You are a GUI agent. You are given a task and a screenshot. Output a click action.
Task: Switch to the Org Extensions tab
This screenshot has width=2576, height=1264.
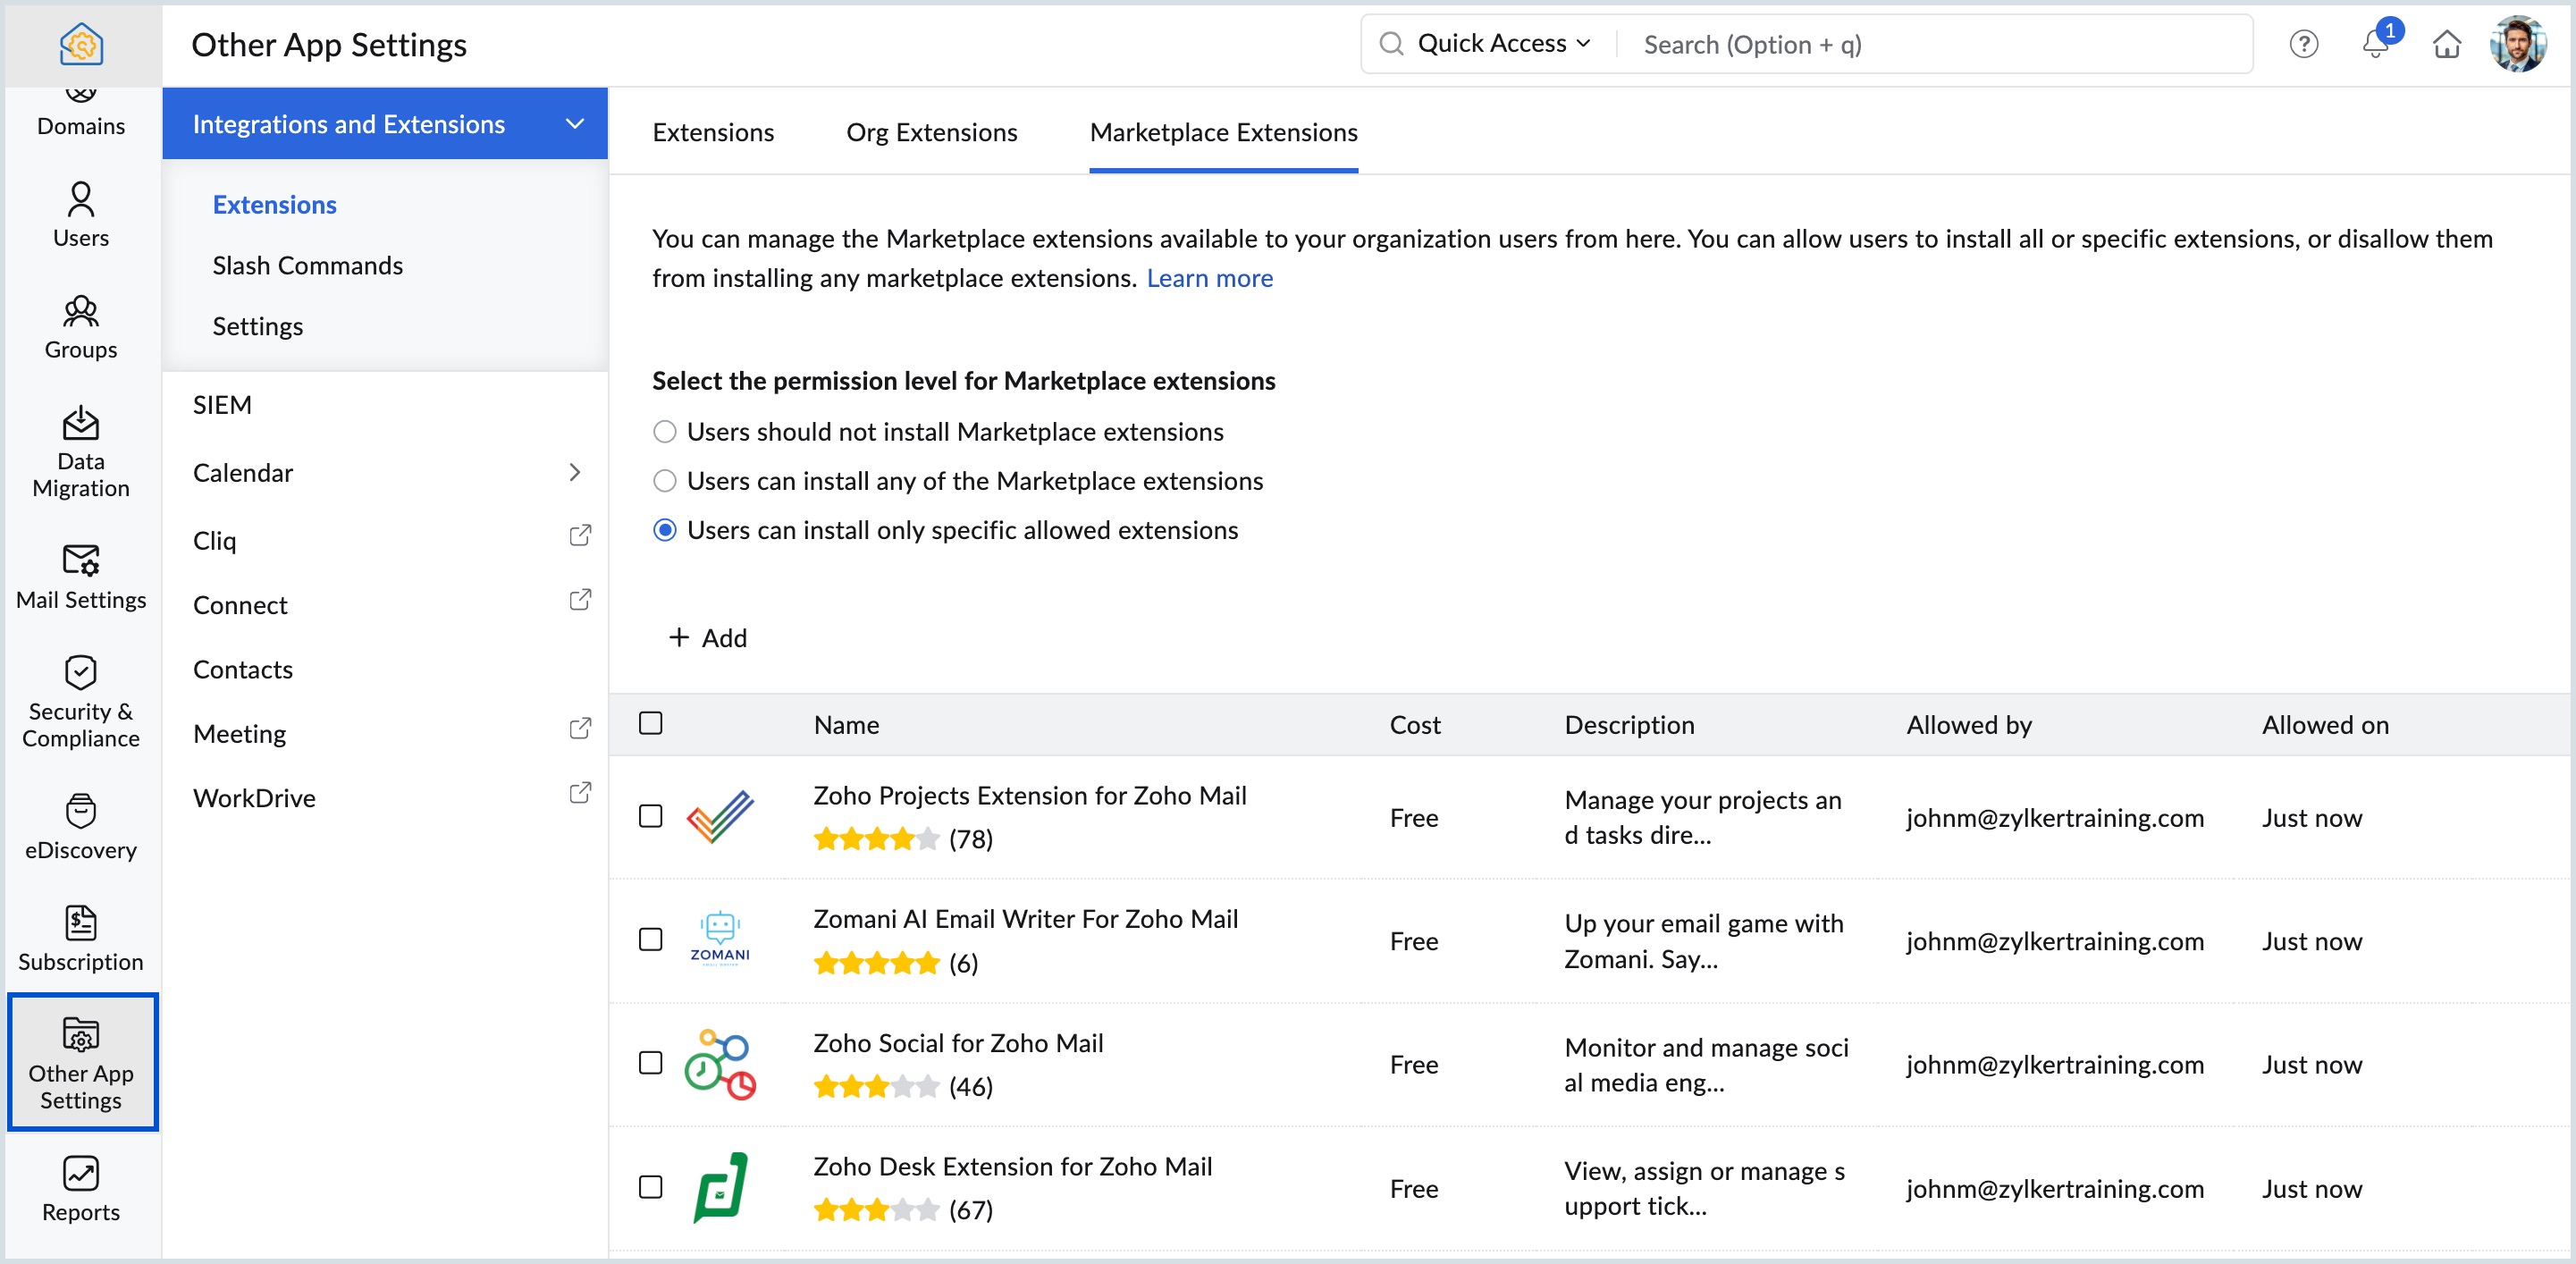(x=932, y=132)
